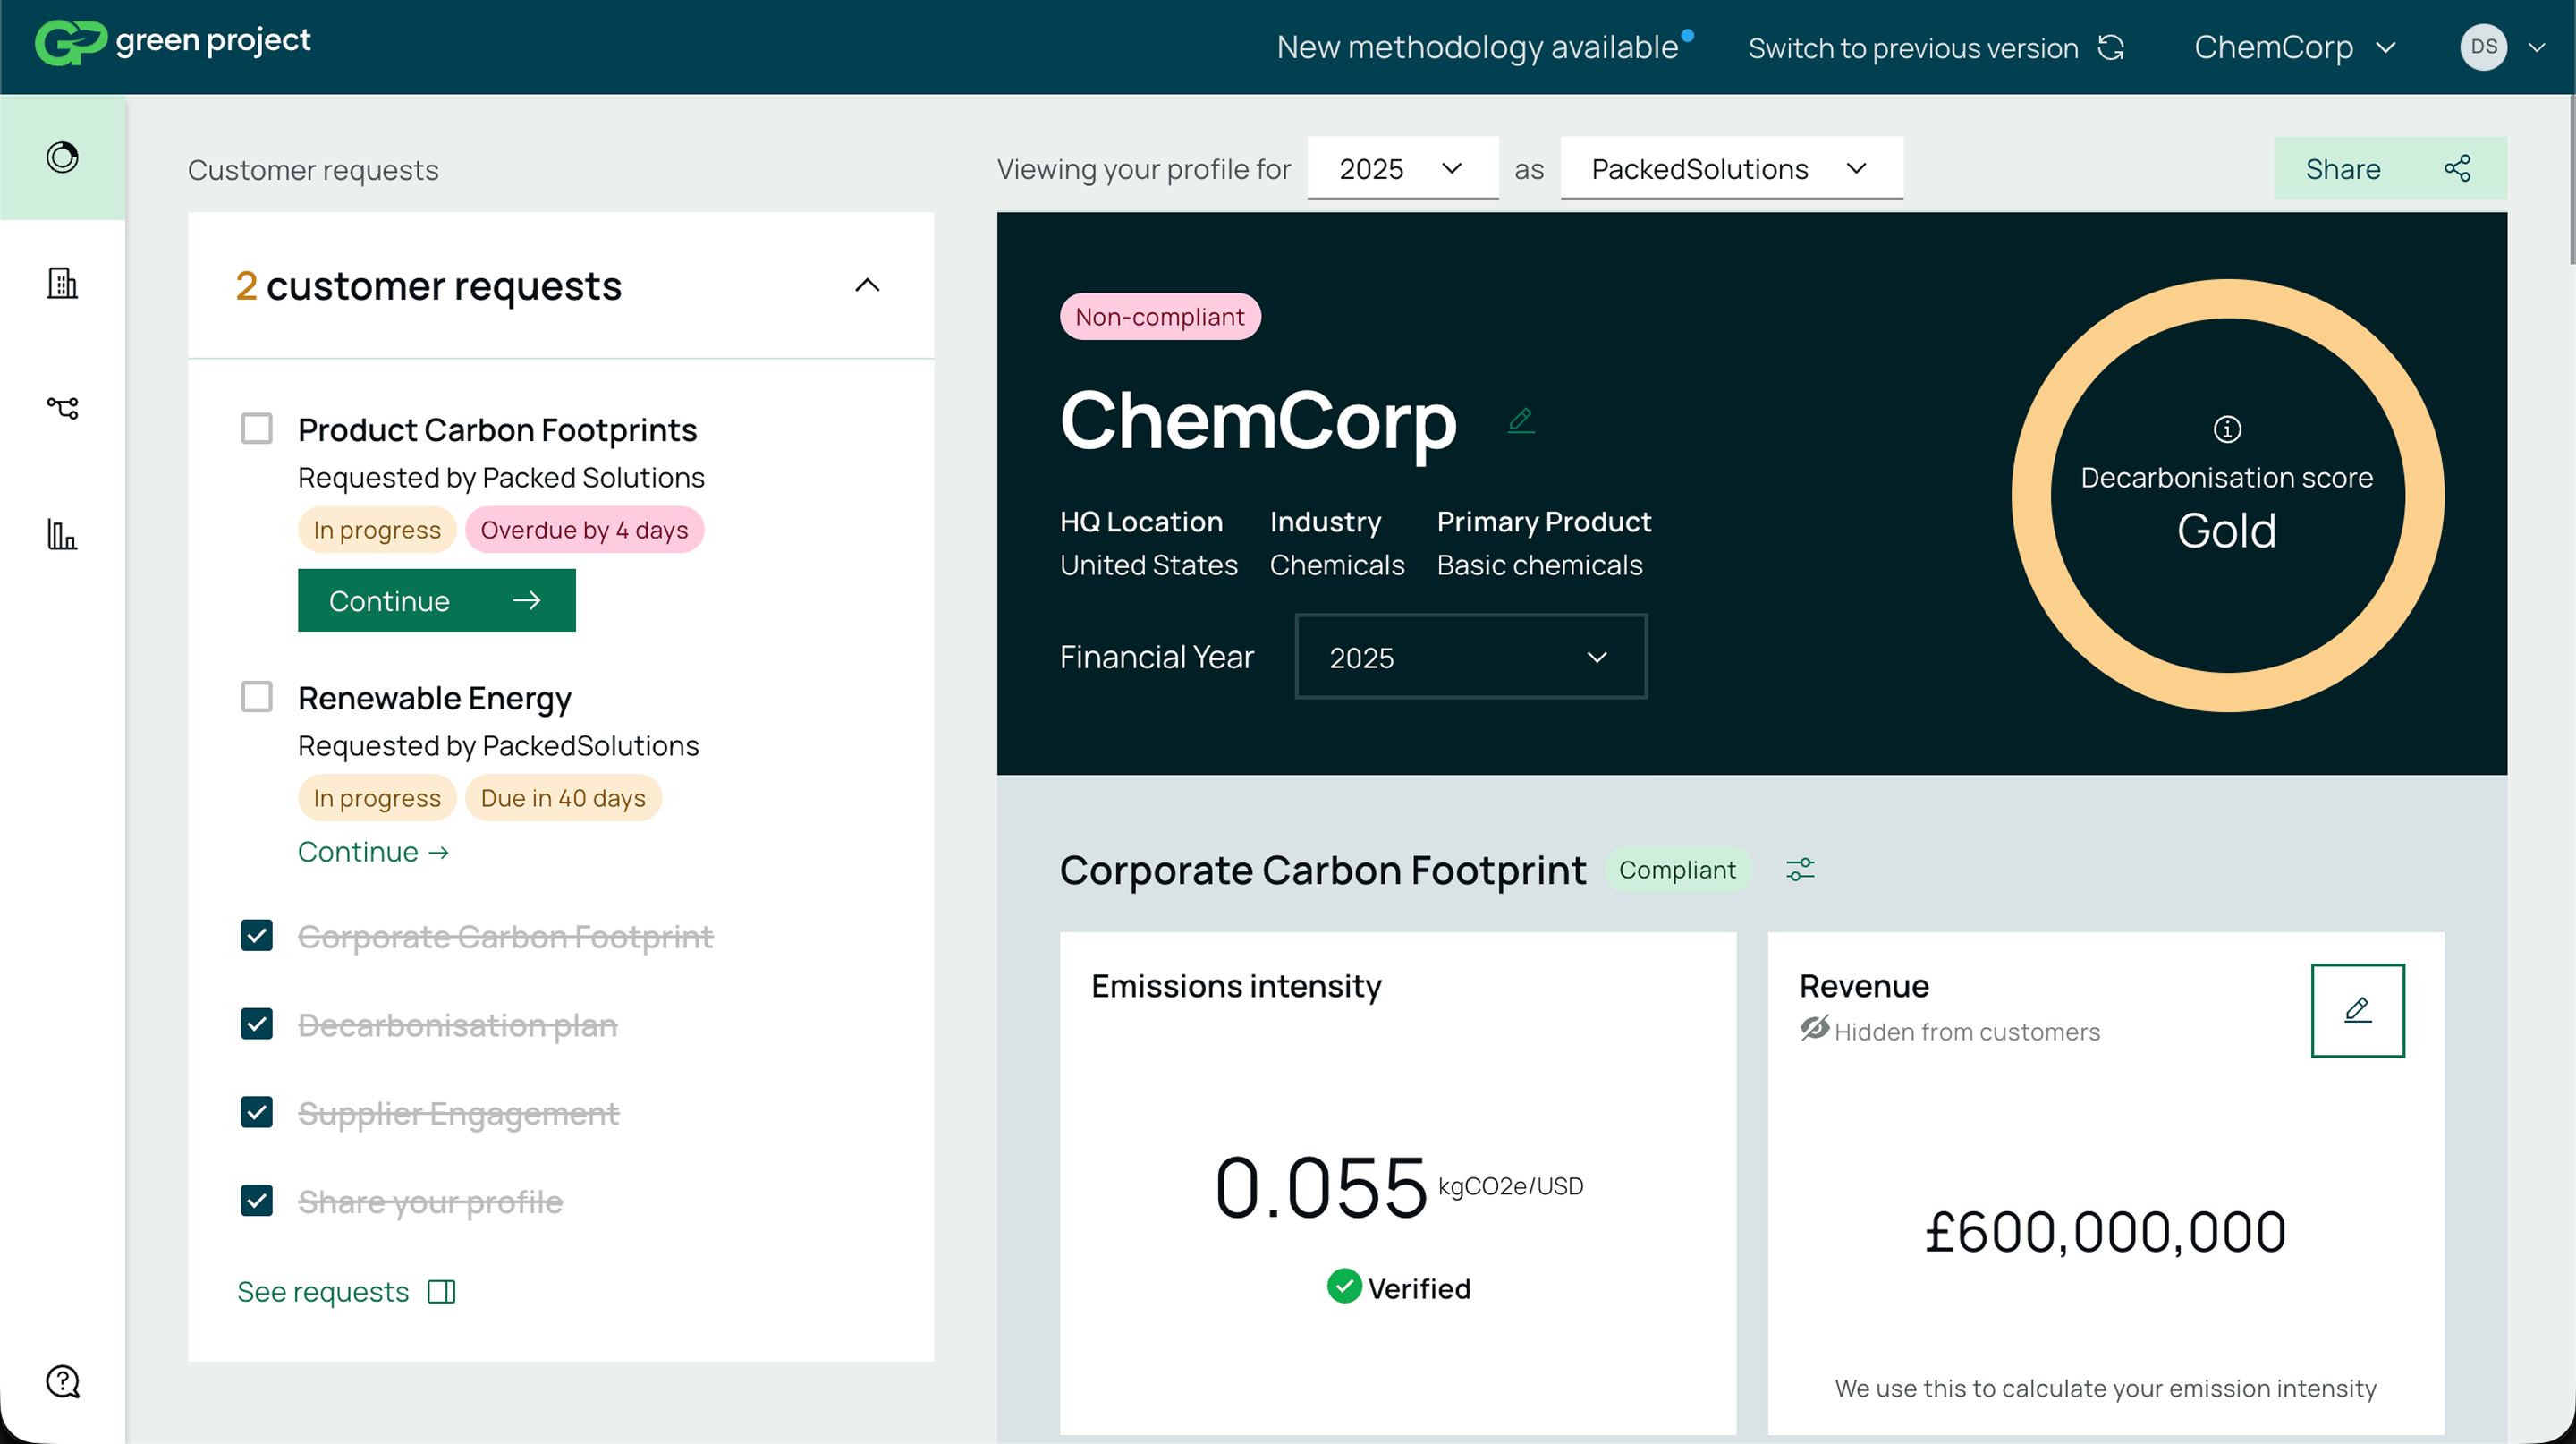Open the bar chart analytics sidebar icon
This screenshot has width=2576, height=1444.
(62, 534)
